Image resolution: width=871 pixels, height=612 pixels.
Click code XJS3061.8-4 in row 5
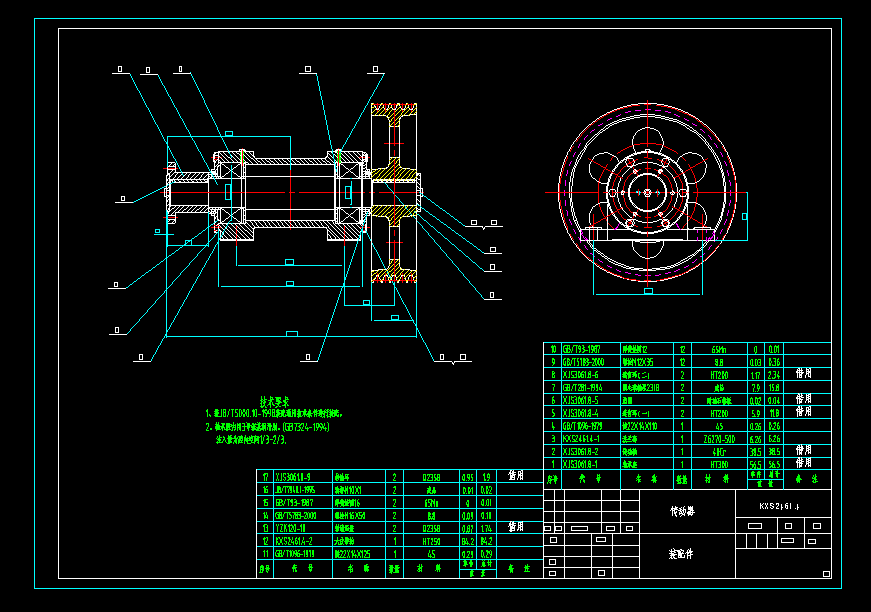click(x=580, y=413)
